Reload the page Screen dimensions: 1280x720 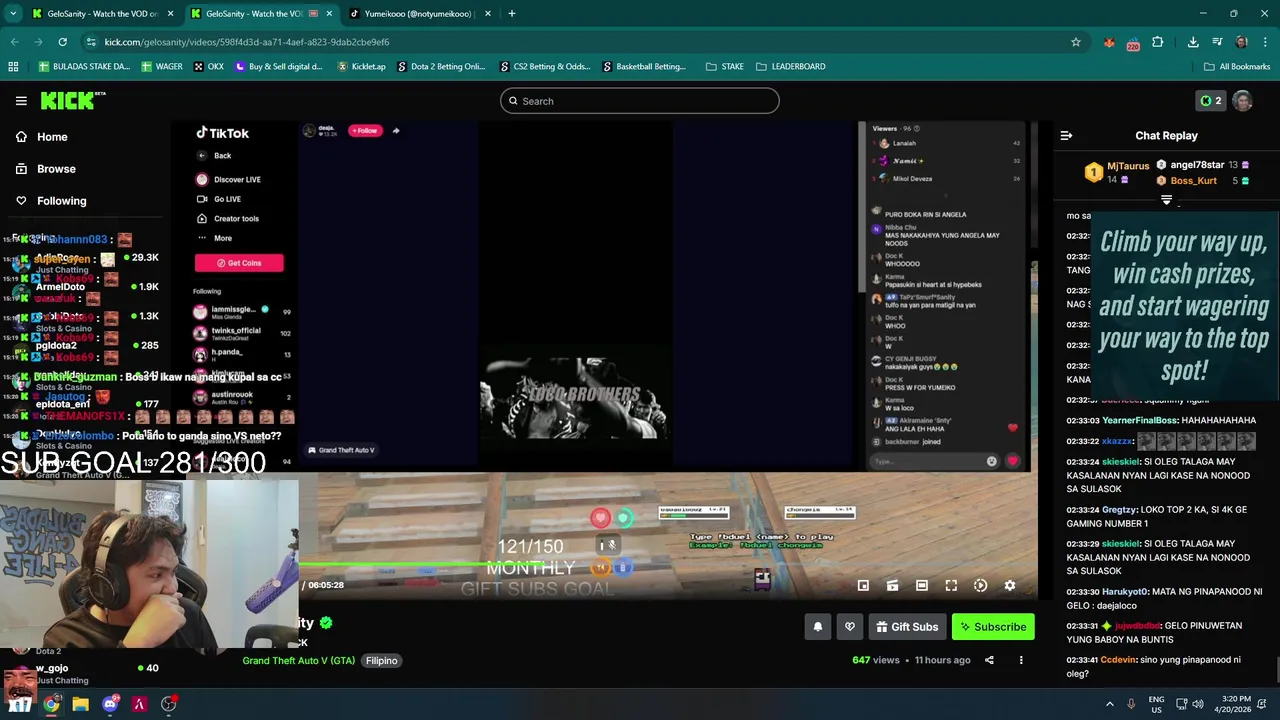pyautogui.click(x=62, y=42)
